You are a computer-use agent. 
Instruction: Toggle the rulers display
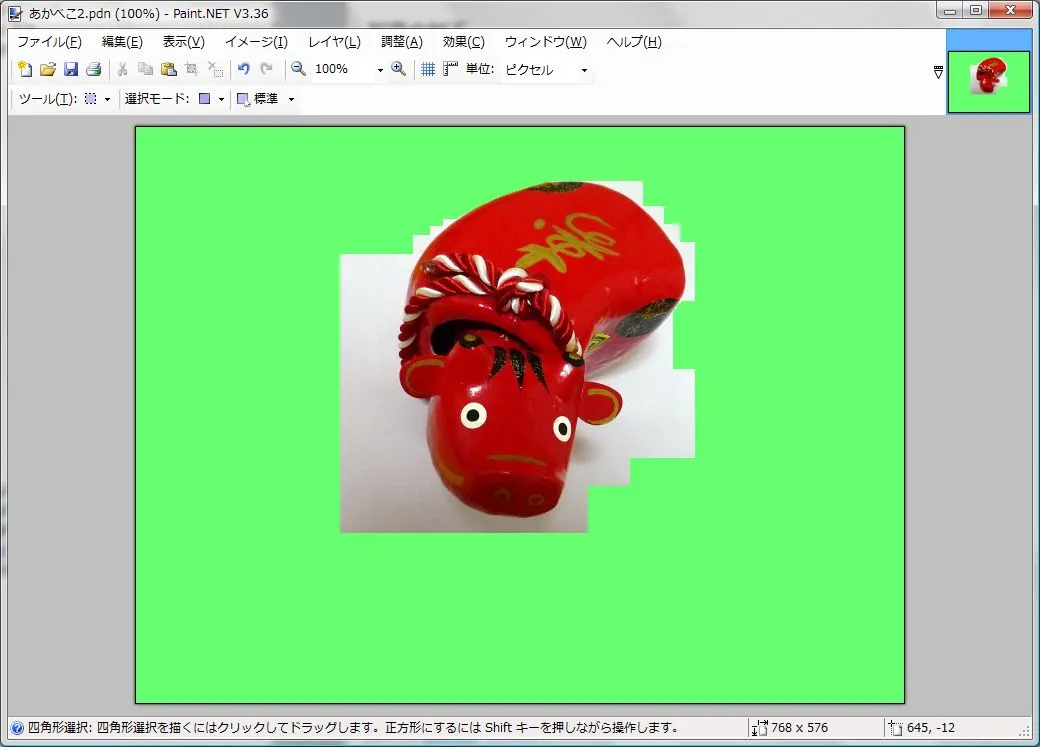(x=450, y=69)
